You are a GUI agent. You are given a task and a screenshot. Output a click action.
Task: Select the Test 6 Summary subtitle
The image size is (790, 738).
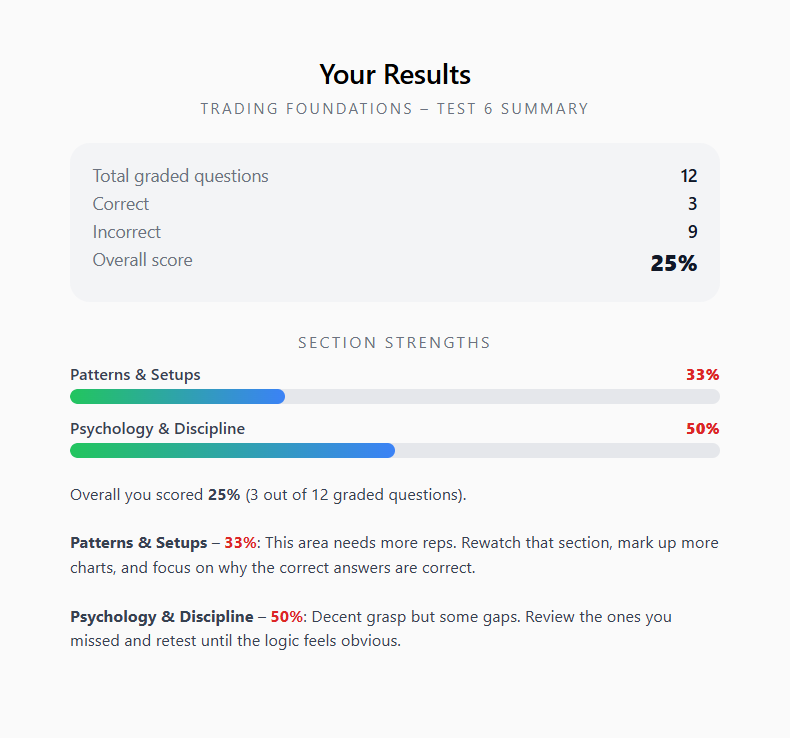point(394,108)
